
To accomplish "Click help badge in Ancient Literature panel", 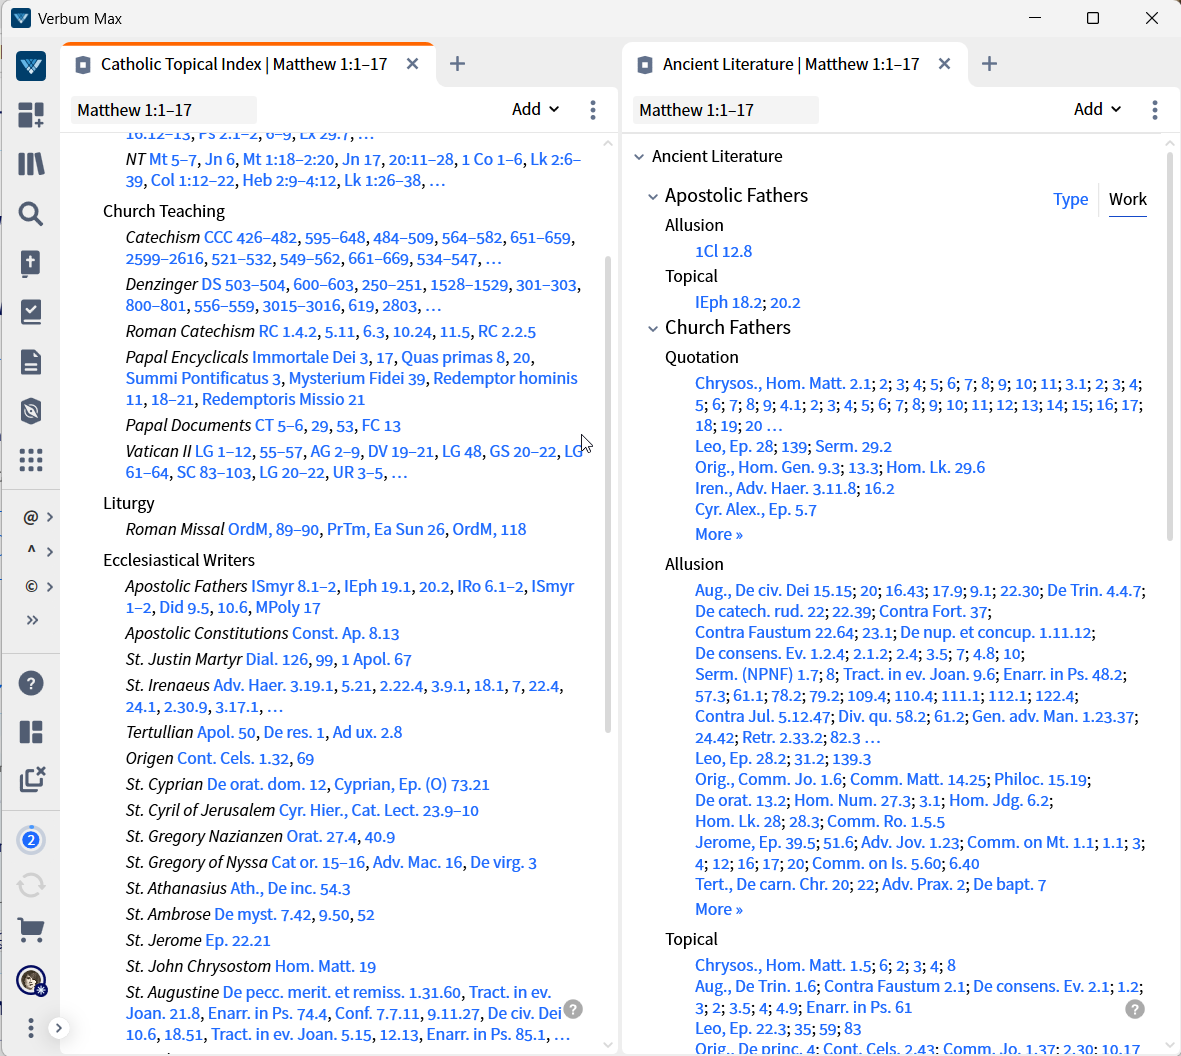I will point(1135,1009).
